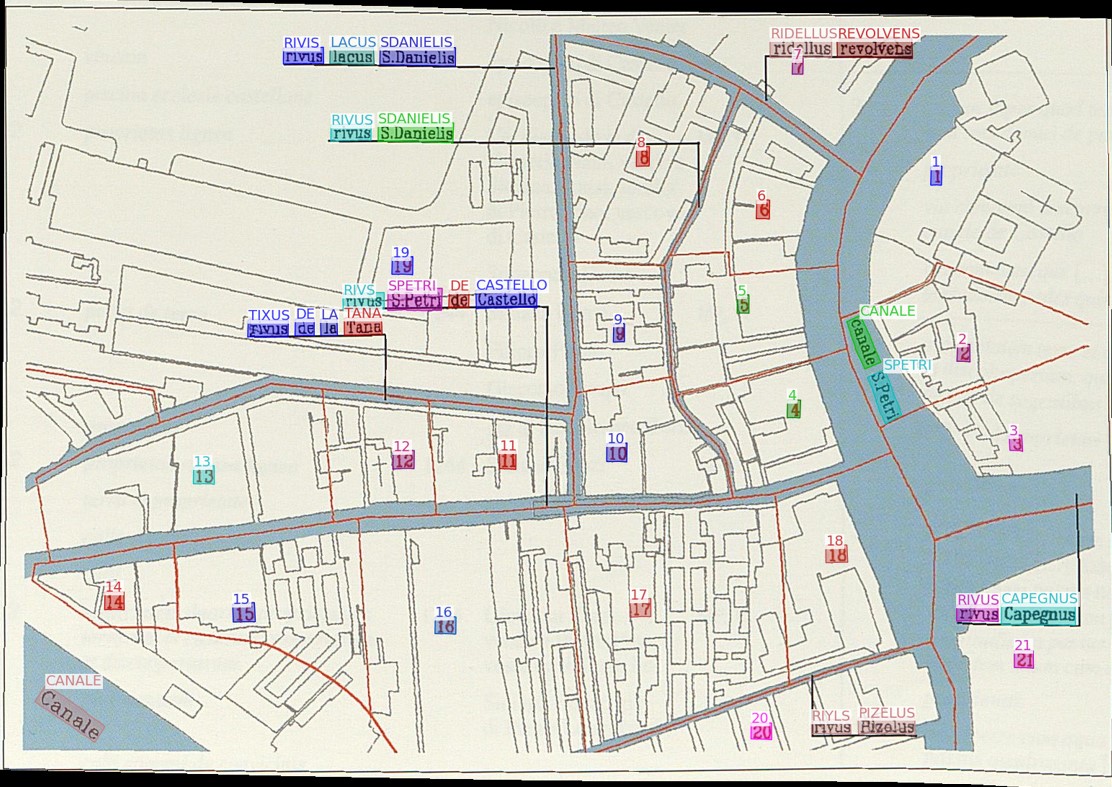This screenshot has width=1112, height=787.
Task: Click the 'Castello' label box
Action: pos(507,300)
